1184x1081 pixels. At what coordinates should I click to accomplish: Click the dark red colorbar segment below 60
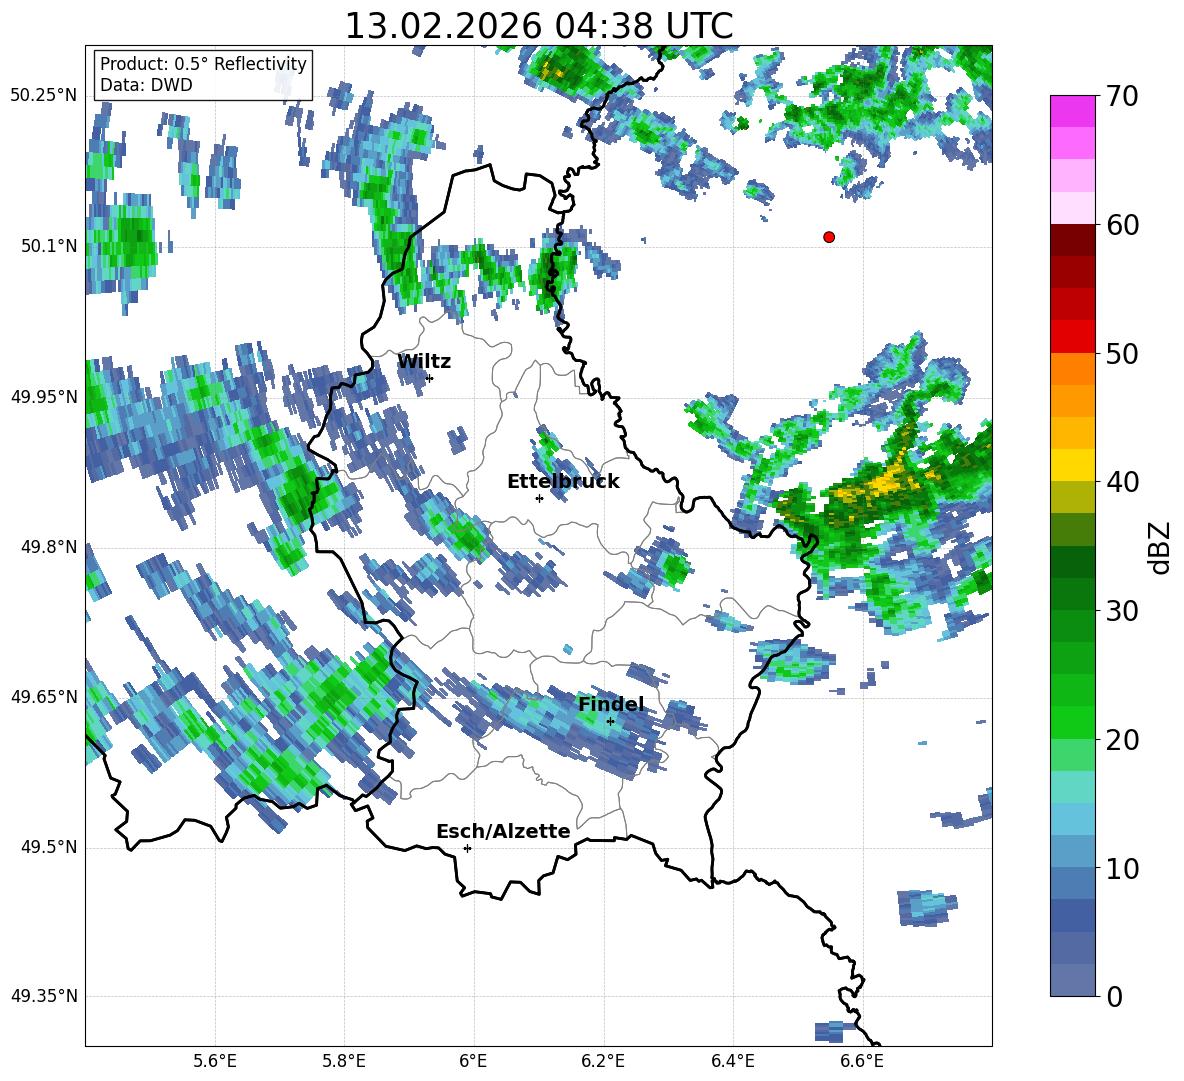point(1072,240)
